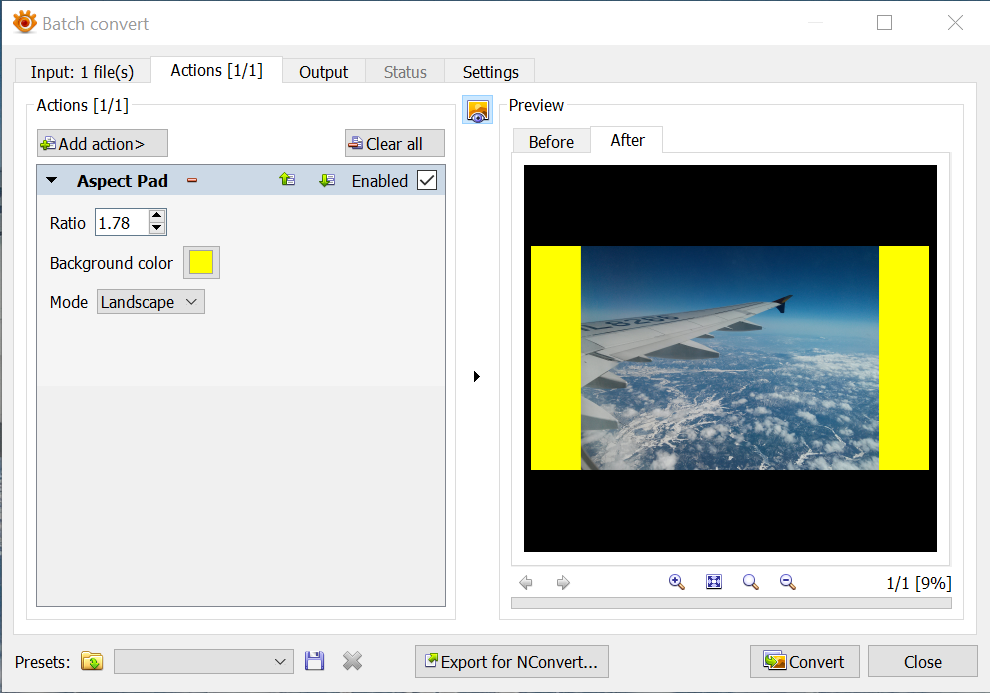Move Aspect Pad action down

326,180
